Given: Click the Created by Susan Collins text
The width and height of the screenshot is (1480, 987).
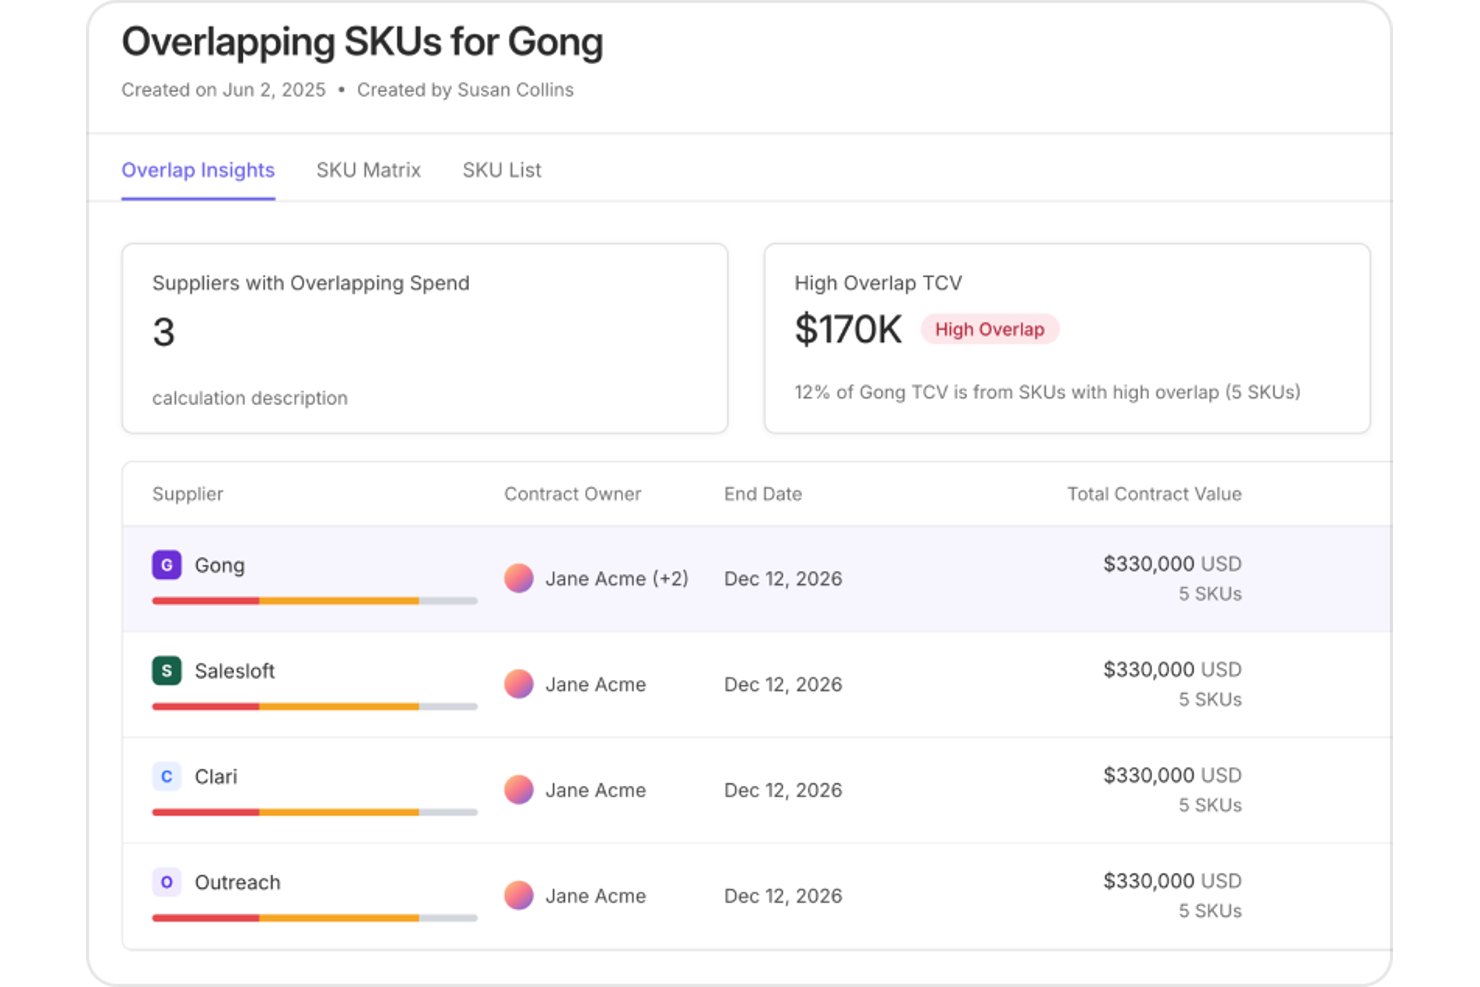Looking at the screenshot, I should tap(465, 90).
